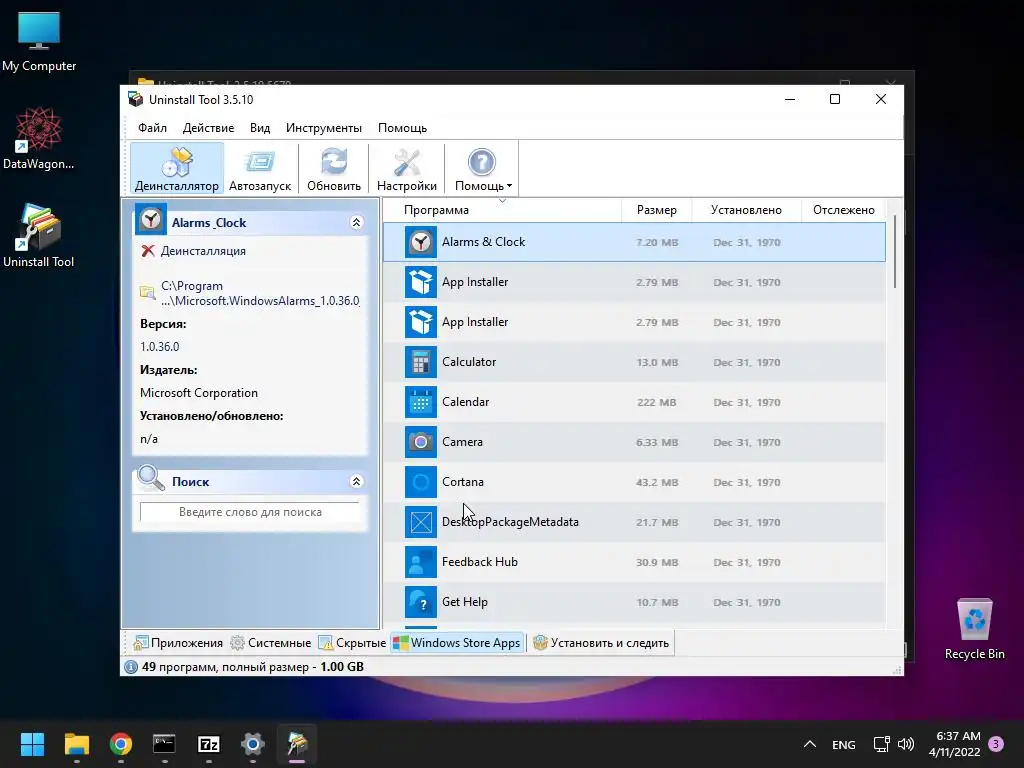Click the info icon in the status bar

131,667
